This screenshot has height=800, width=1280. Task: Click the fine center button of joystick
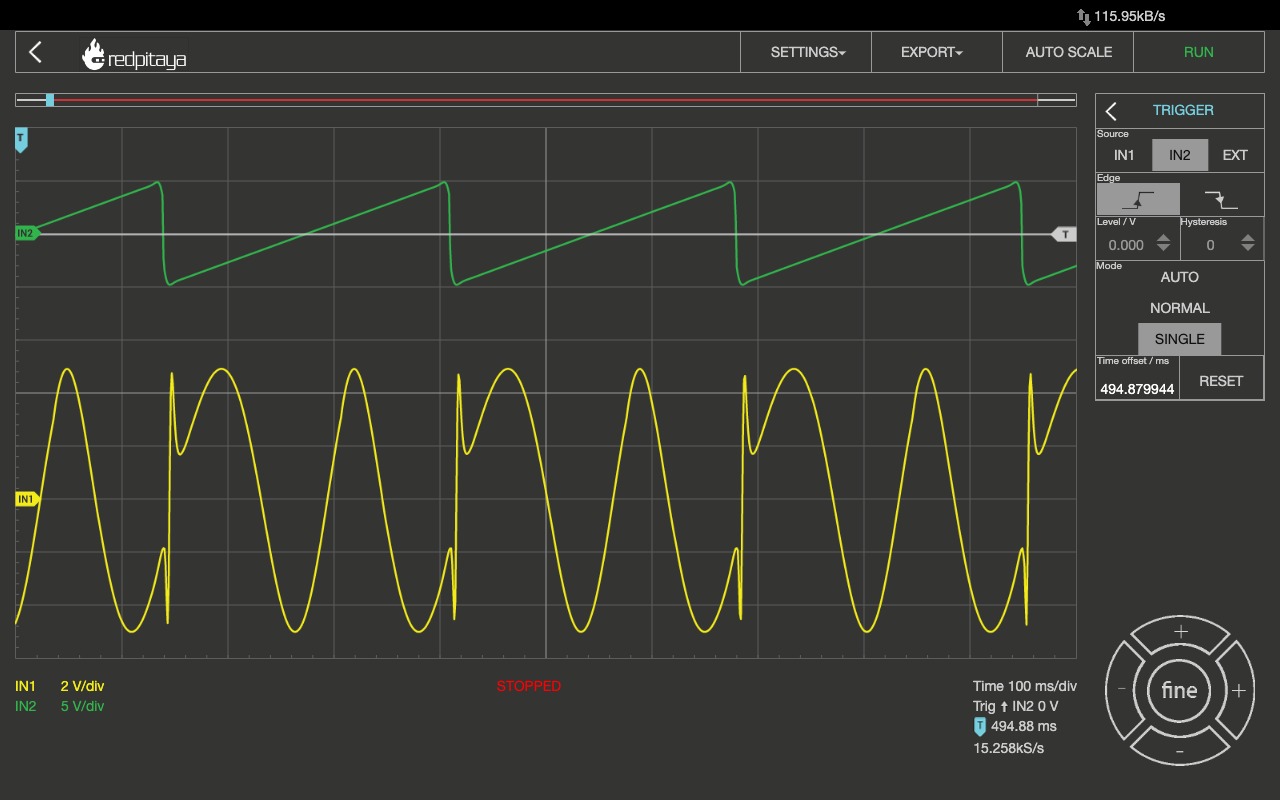click(x=1180, y=690)
